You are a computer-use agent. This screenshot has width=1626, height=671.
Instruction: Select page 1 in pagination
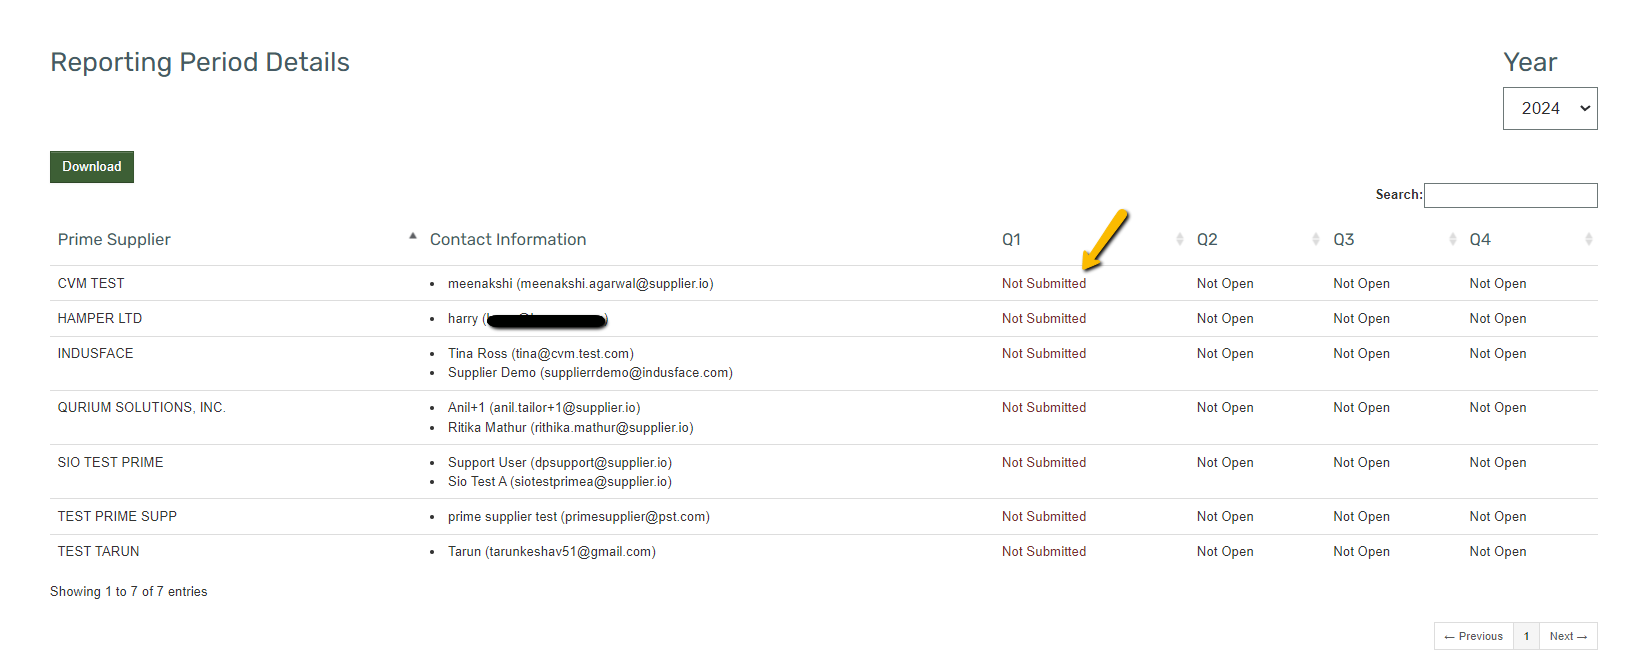pos(1526,636)
